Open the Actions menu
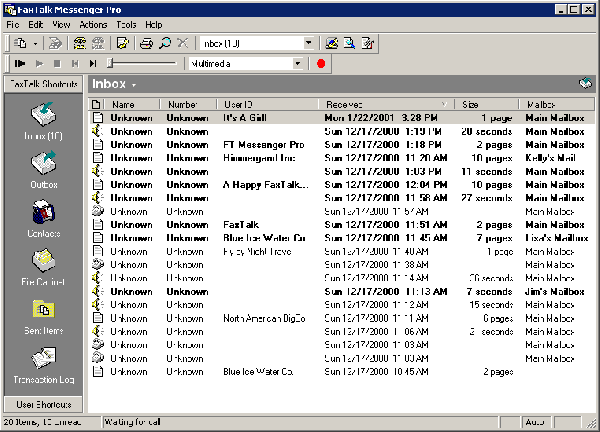Image resolution: width=600 pixels, height=432 pixels. click(93, 24)
